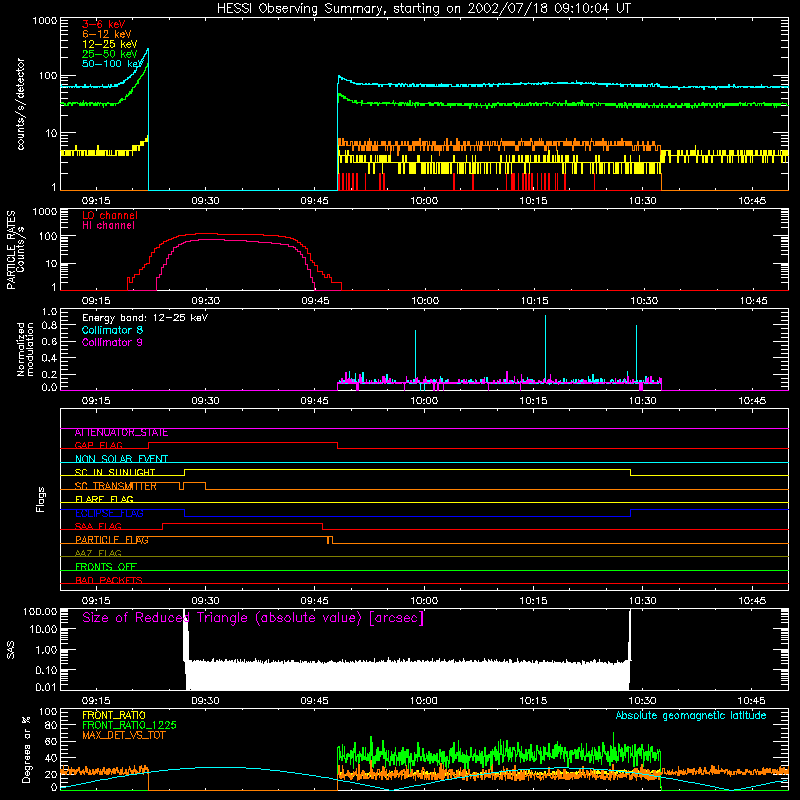Click the SAA_FLAG label
Viewport: 800px width, 800px height.
[98, 527]
